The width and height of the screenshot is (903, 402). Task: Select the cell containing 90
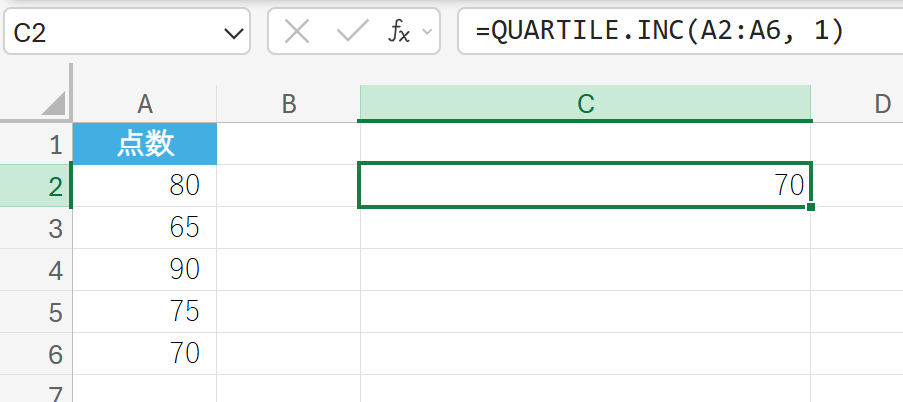[x=145, y=270]
